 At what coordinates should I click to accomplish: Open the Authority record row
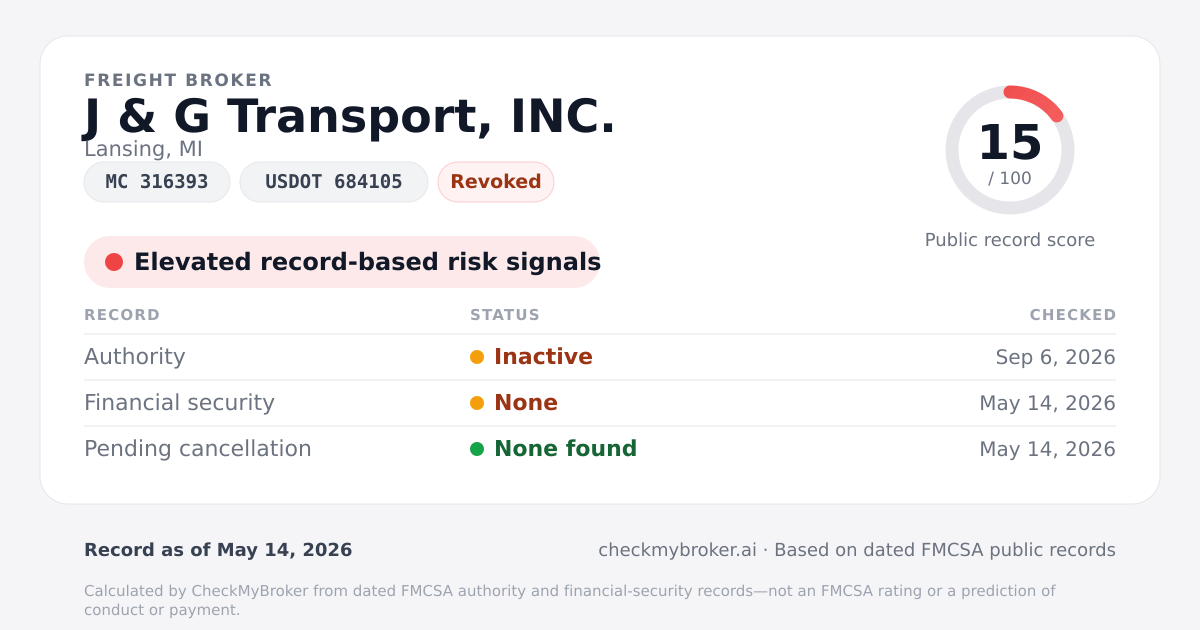(600, 357)
